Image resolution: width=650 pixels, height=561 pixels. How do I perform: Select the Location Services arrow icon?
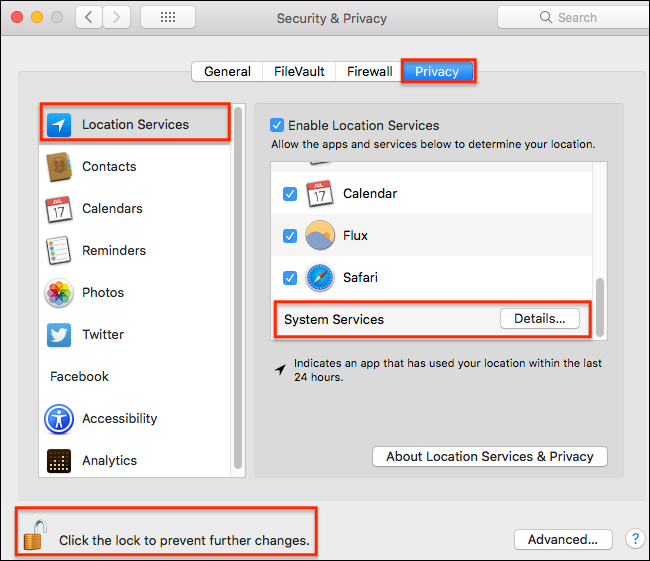coord(59,124)
